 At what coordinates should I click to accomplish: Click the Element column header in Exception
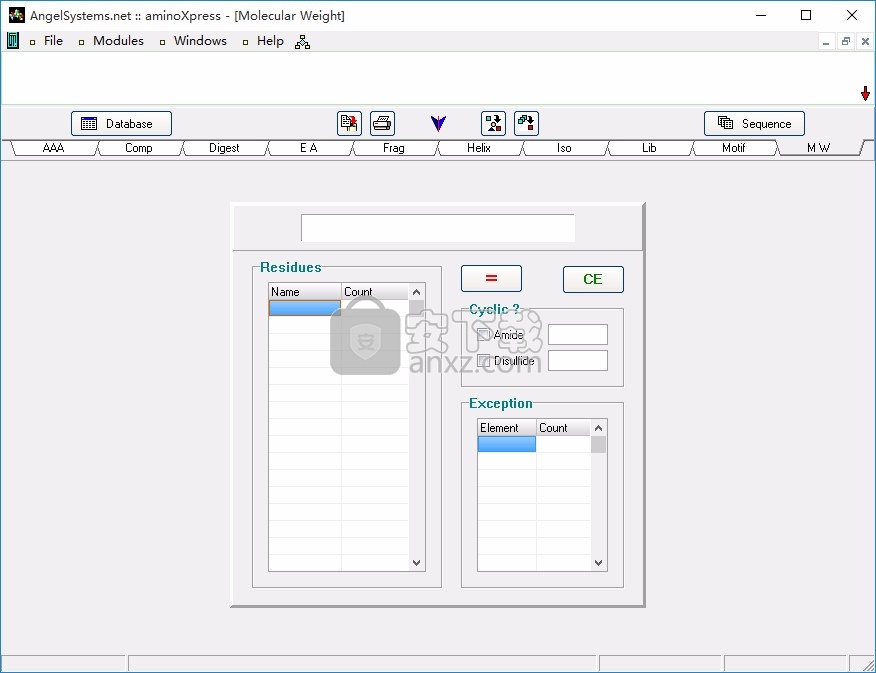pos(507,428)
